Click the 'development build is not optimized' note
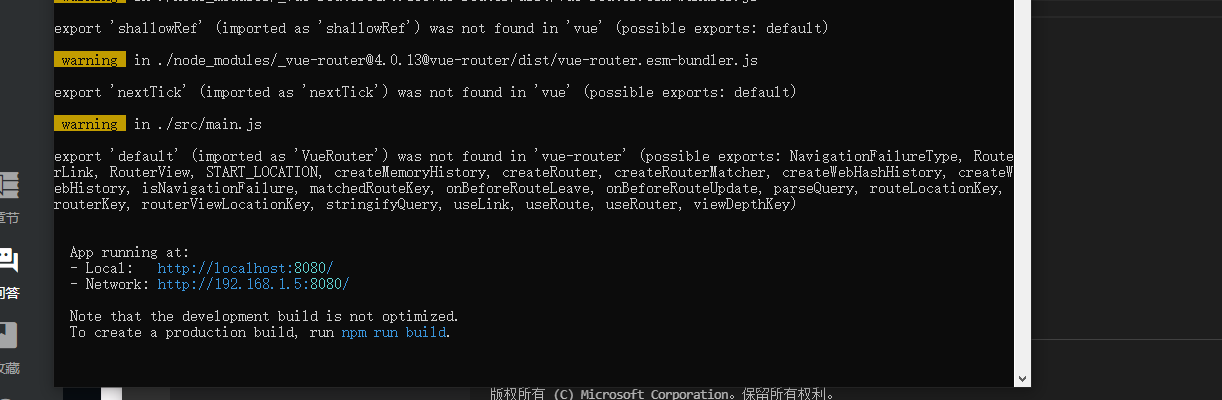This screenshot has height=400, width=1222. pos(264,316)
